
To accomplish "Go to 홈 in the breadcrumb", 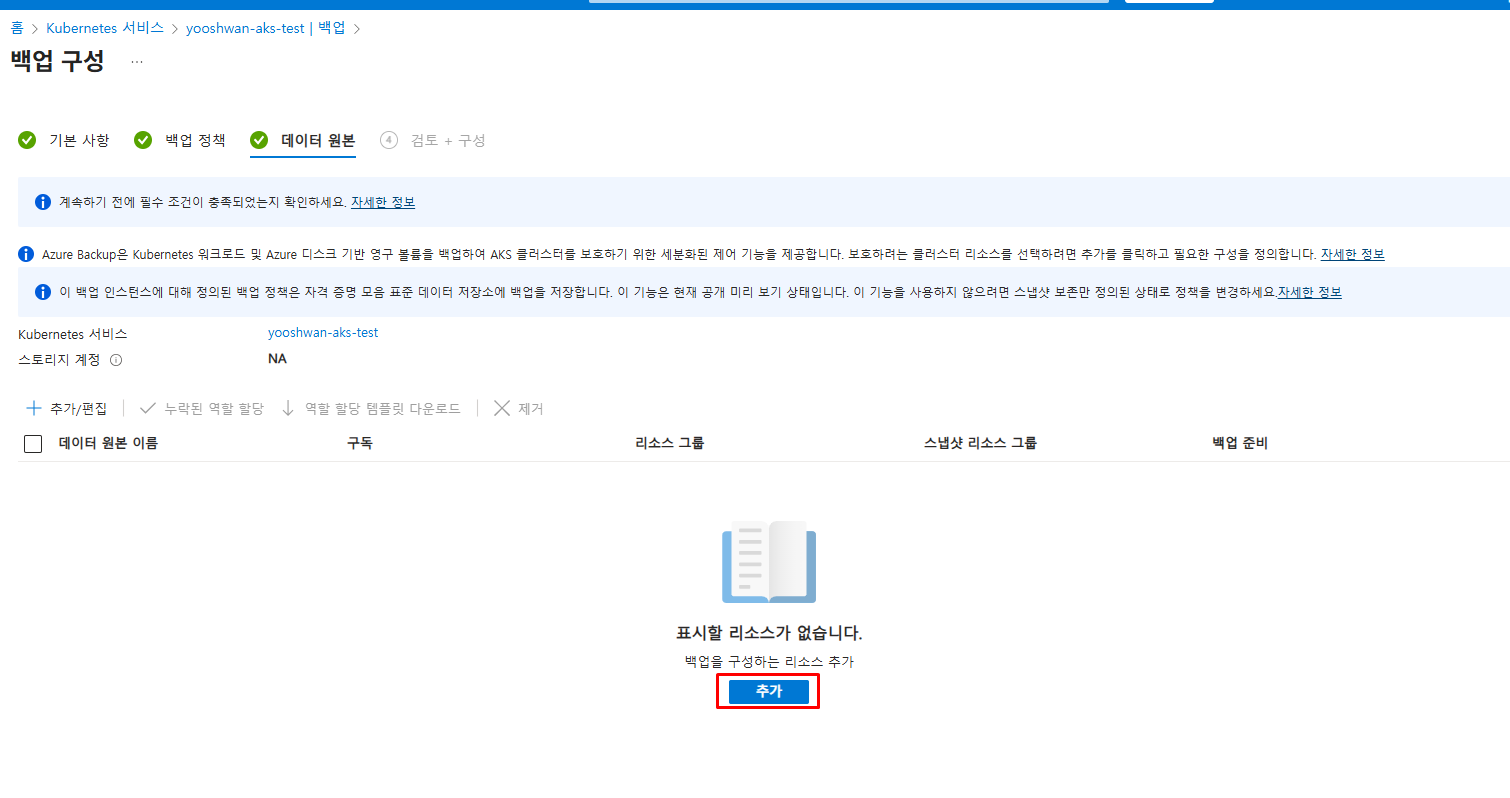I will coord(17,28).
